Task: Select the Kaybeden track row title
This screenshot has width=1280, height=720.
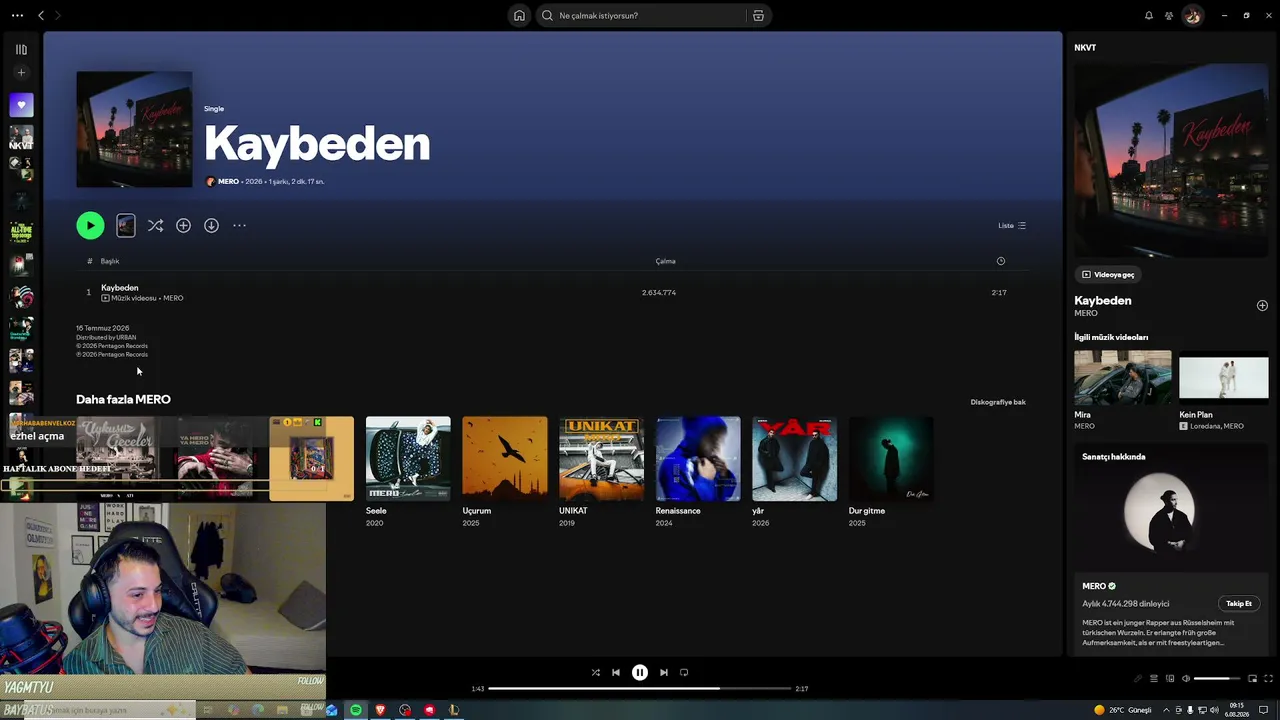Action: 120,288
